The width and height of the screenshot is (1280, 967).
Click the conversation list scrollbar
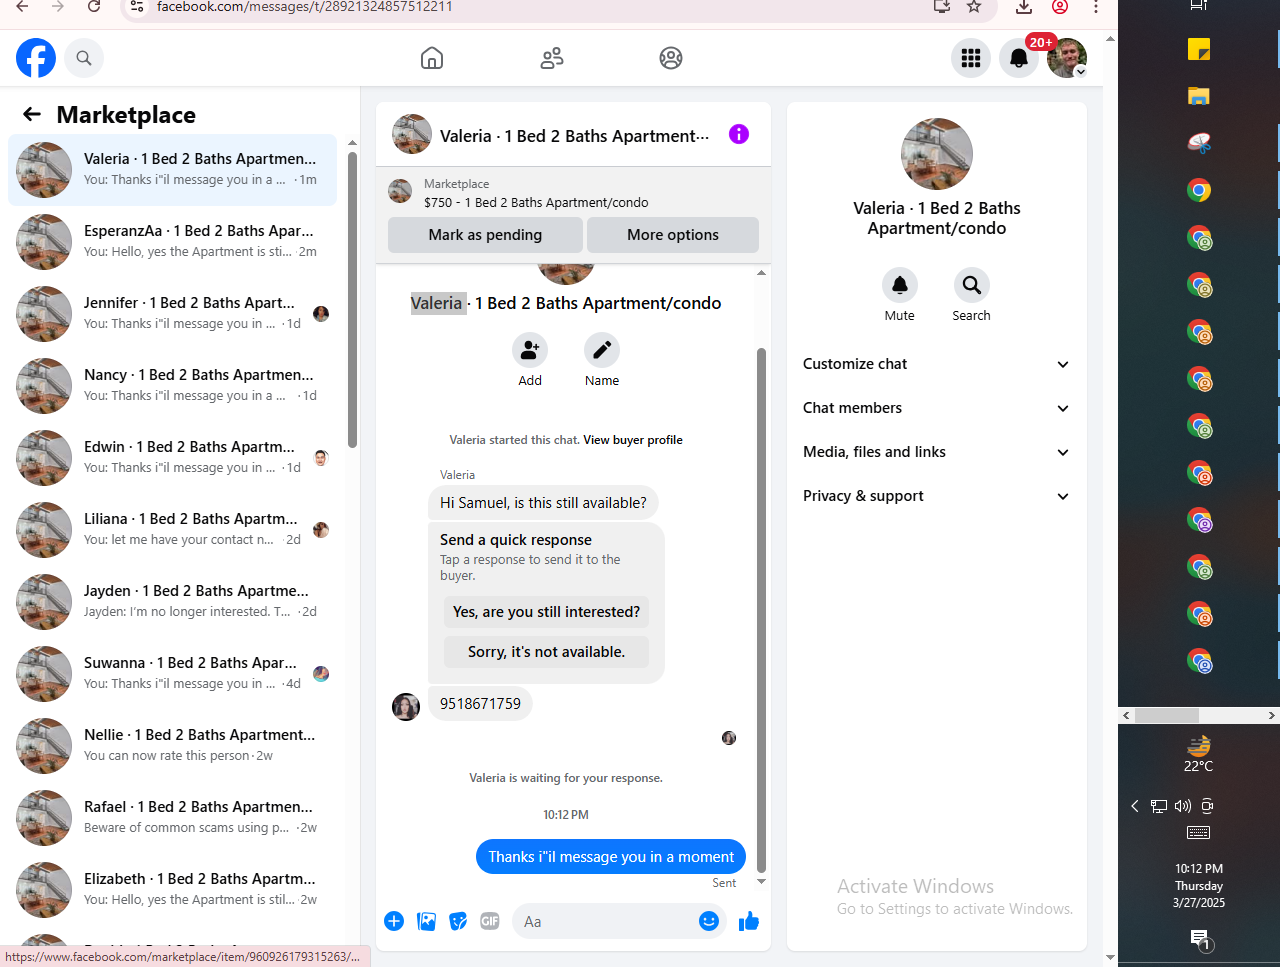click(x=352, y=300)
